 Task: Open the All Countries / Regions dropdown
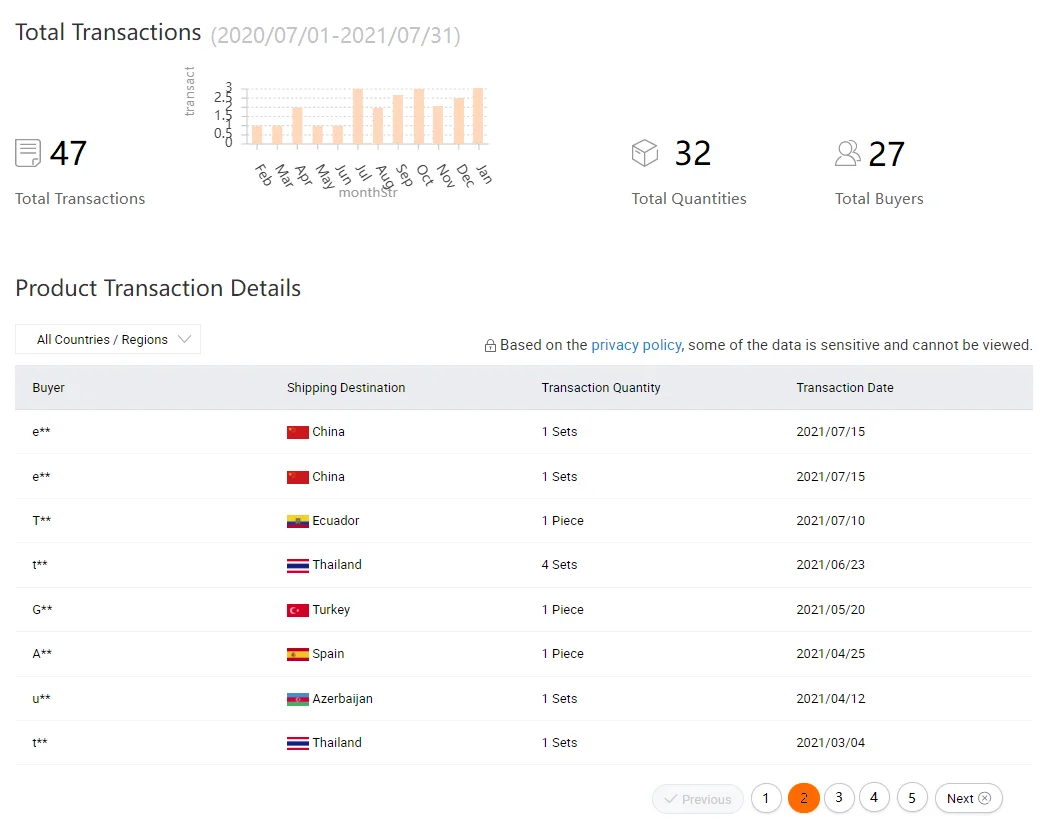point(108,340)
